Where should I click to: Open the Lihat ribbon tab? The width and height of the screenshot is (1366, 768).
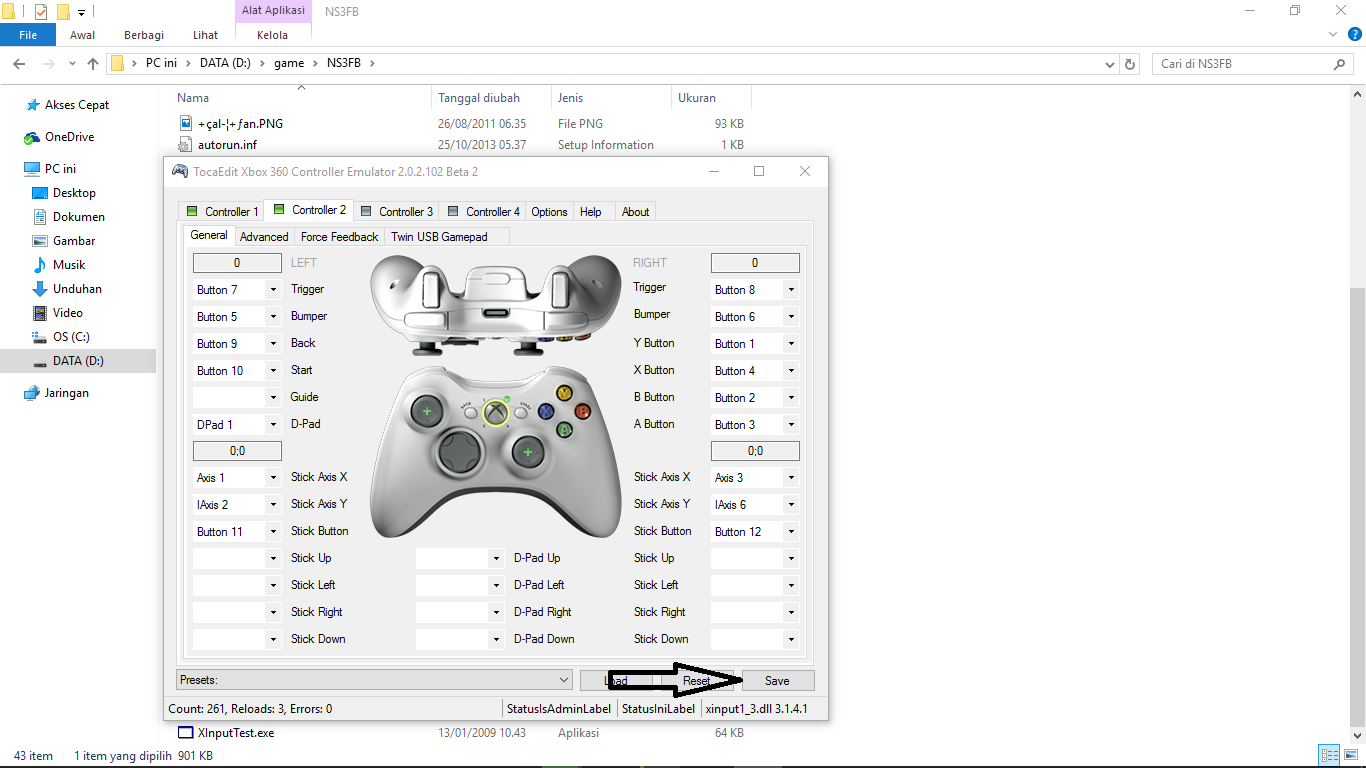click(205, 34)
